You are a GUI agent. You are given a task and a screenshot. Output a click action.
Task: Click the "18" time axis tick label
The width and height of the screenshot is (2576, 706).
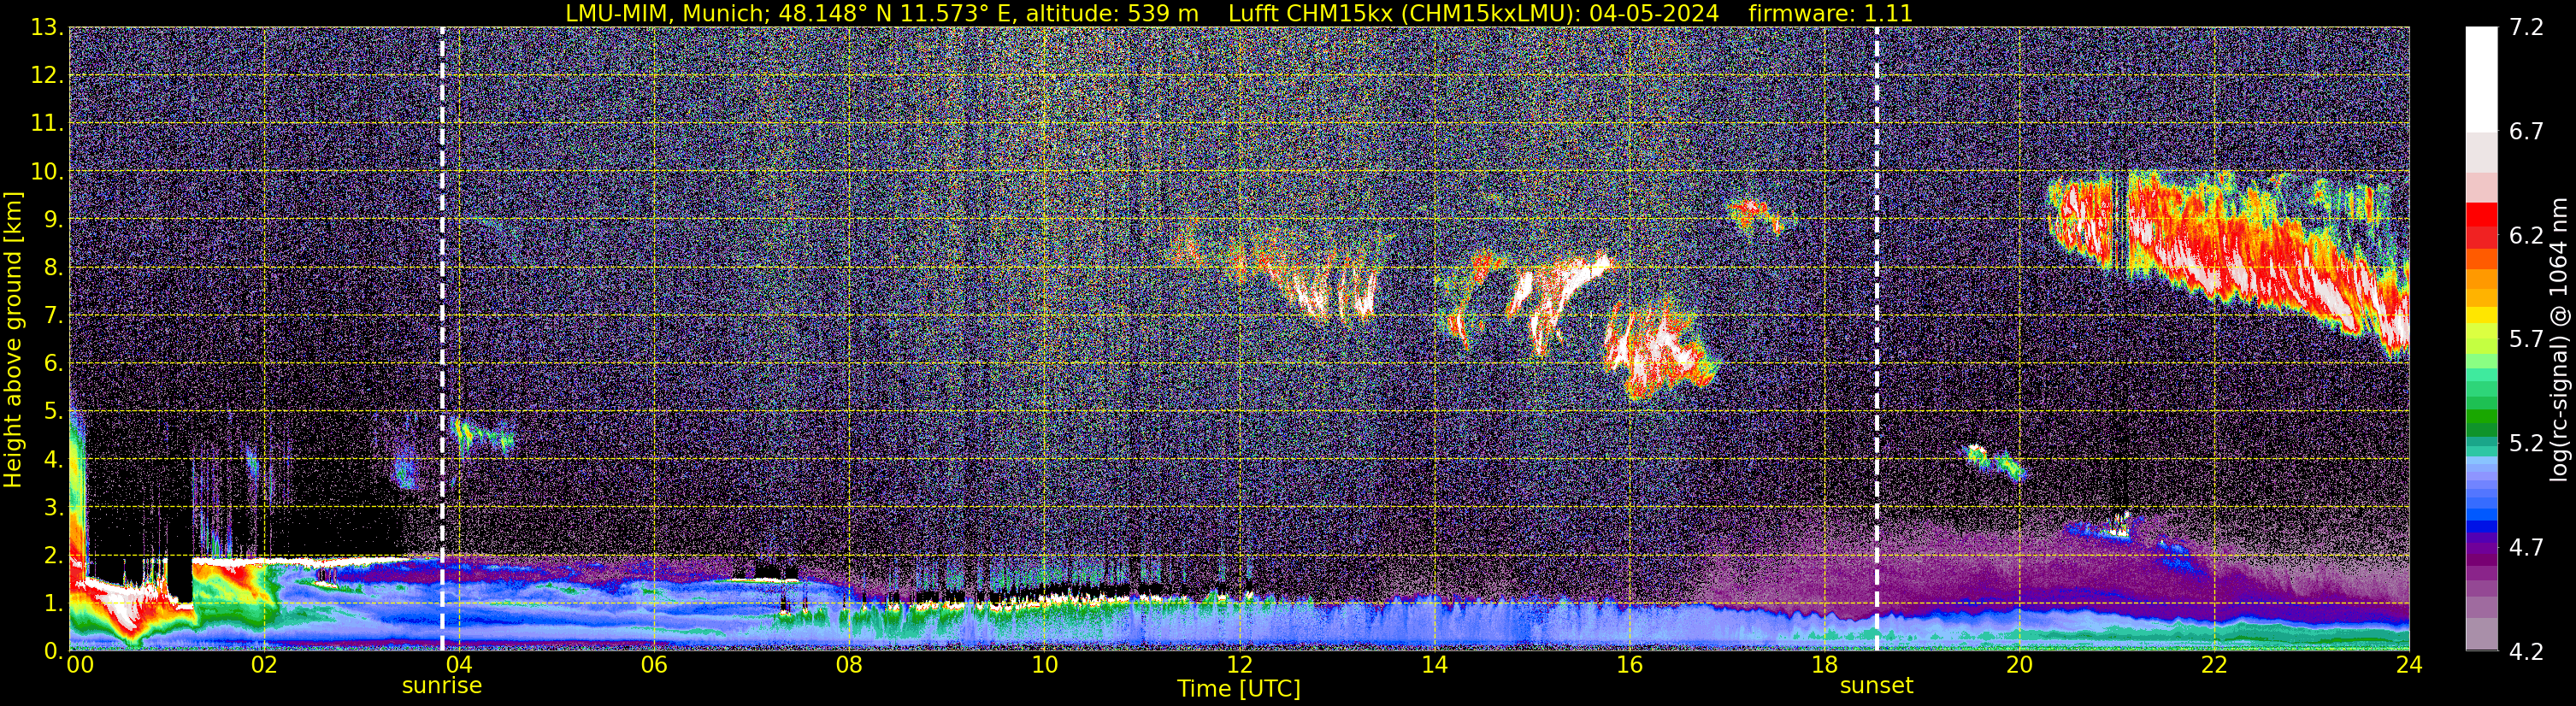(1824, 664)
